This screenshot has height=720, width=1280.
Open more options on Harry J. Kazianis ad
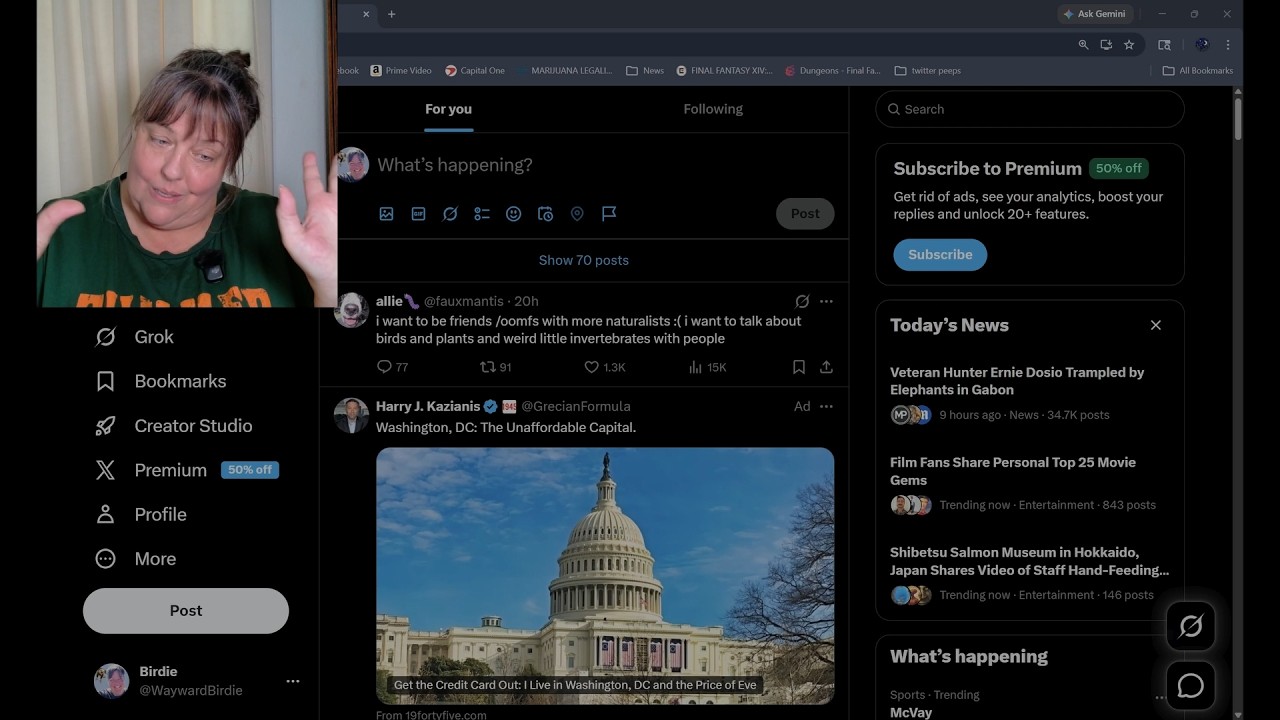826,406
